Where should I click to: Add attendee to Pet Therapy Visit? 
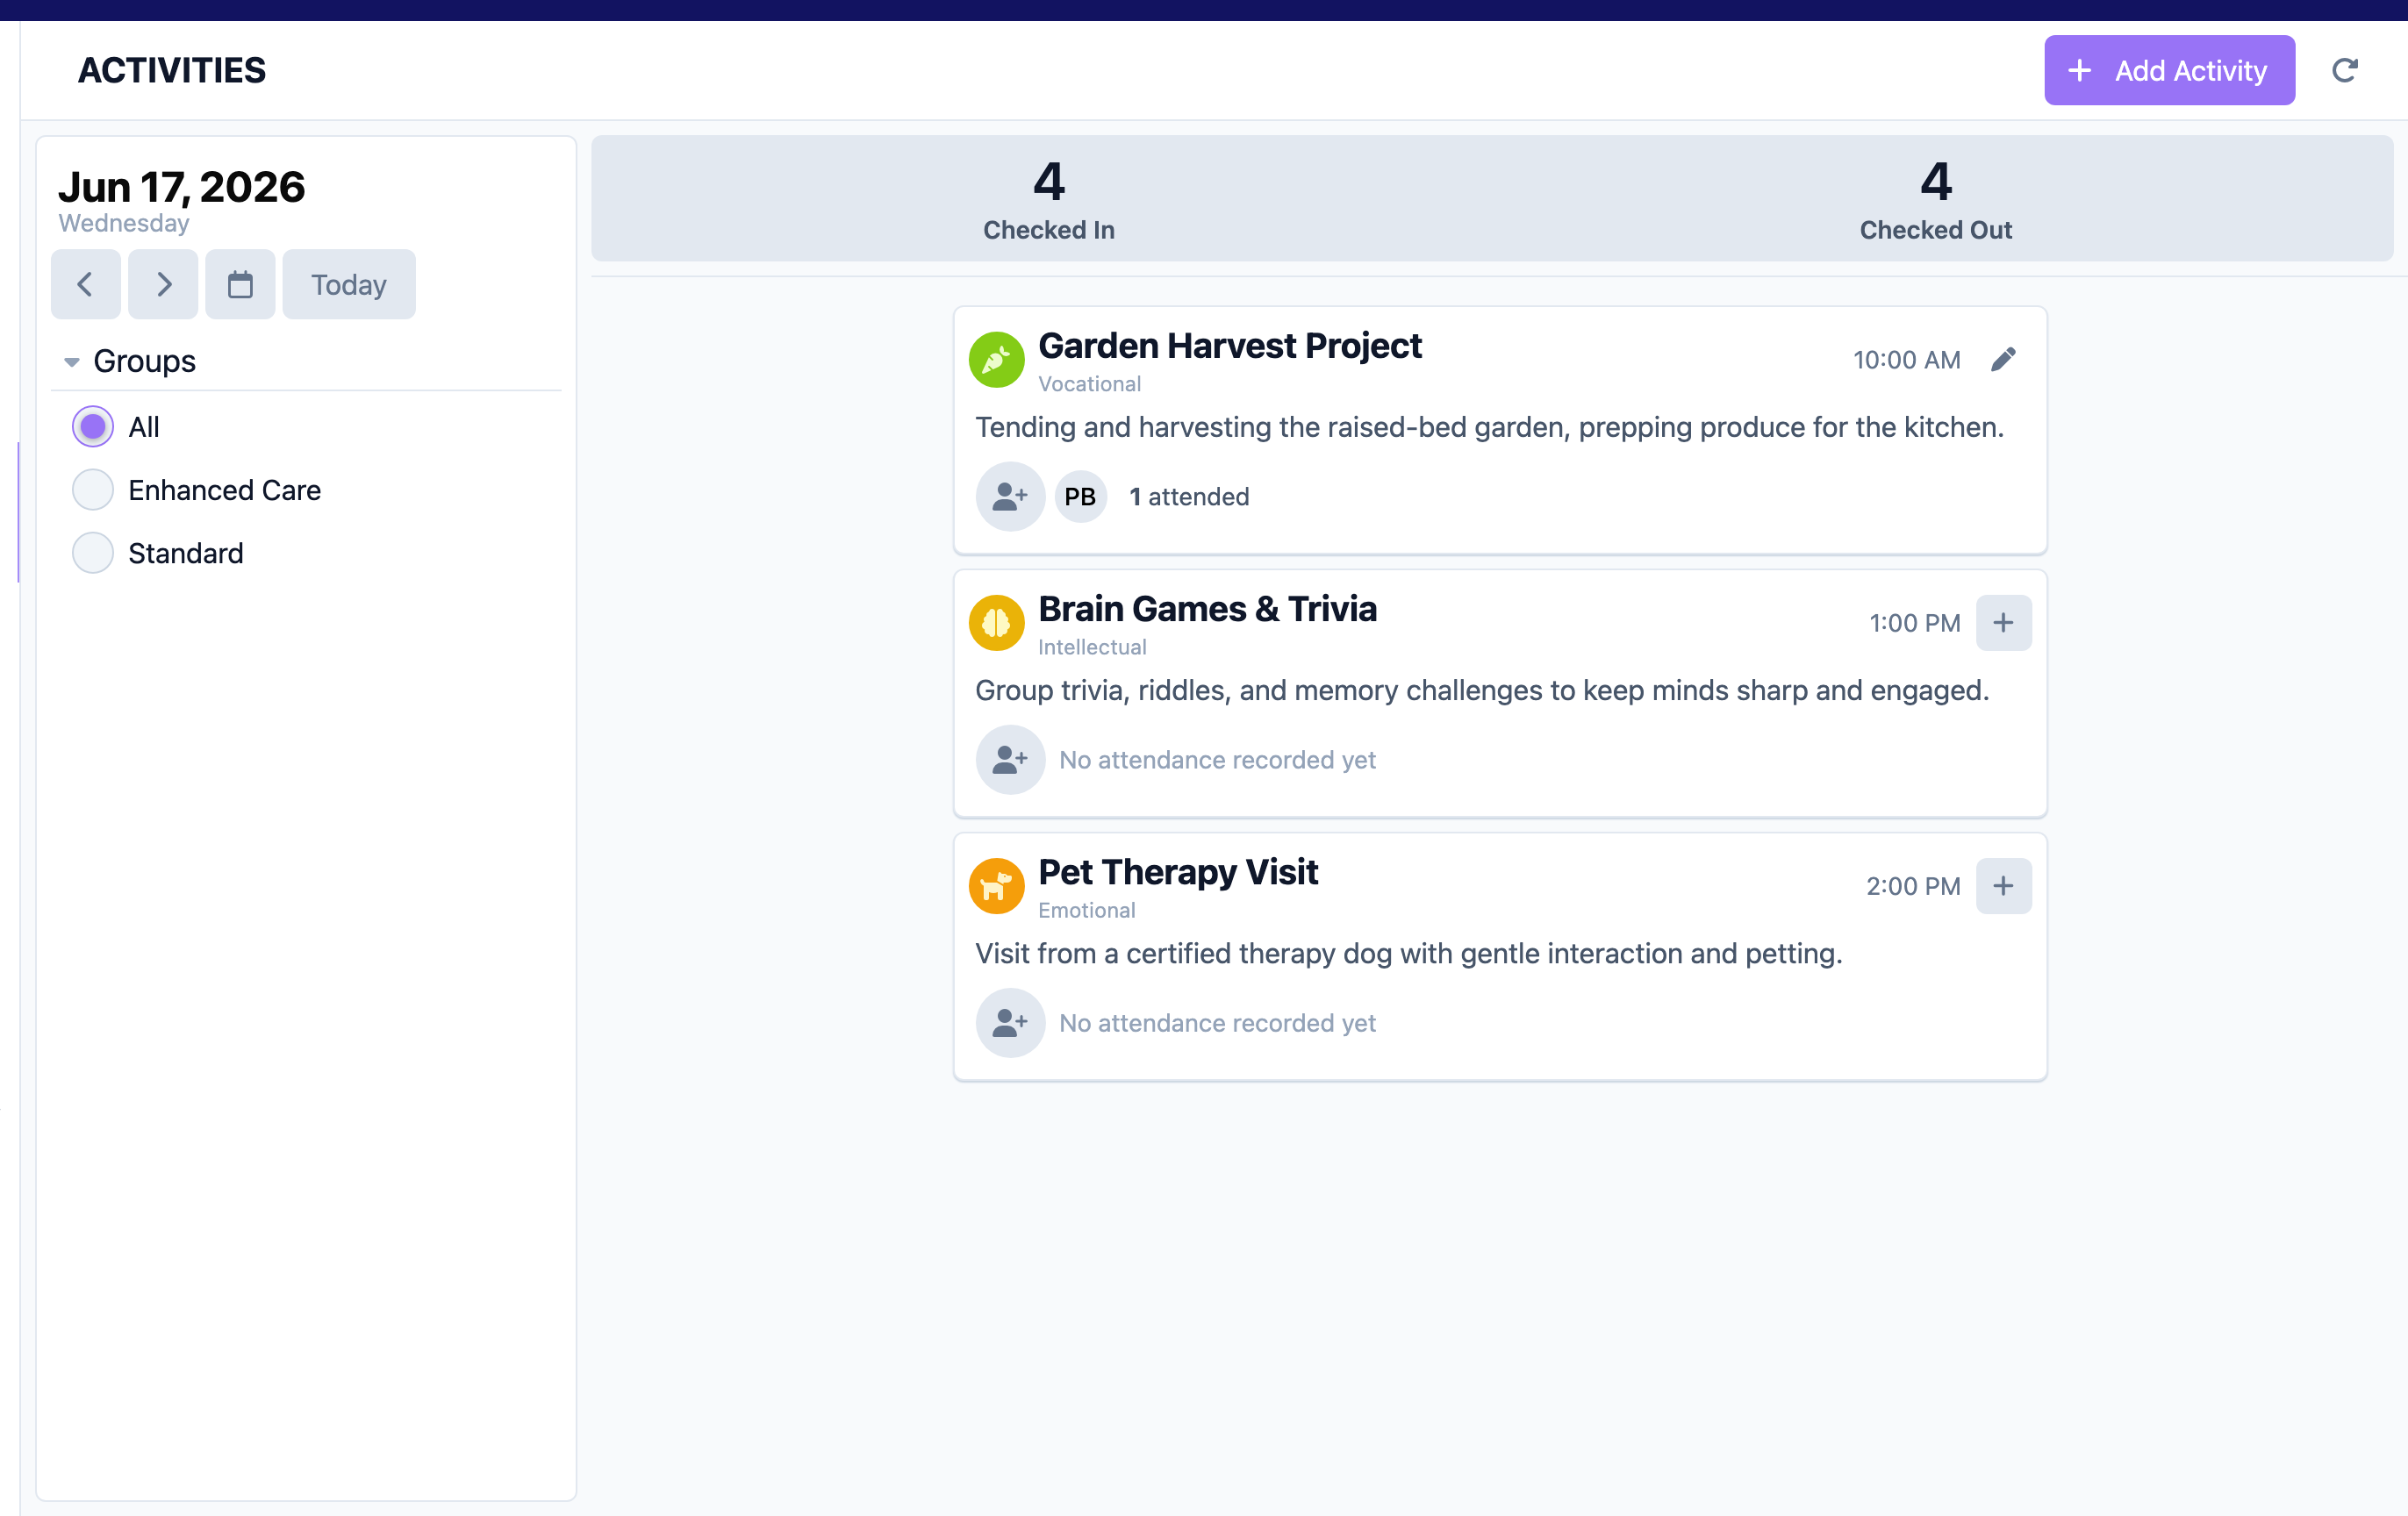tap(1010, 1022)
